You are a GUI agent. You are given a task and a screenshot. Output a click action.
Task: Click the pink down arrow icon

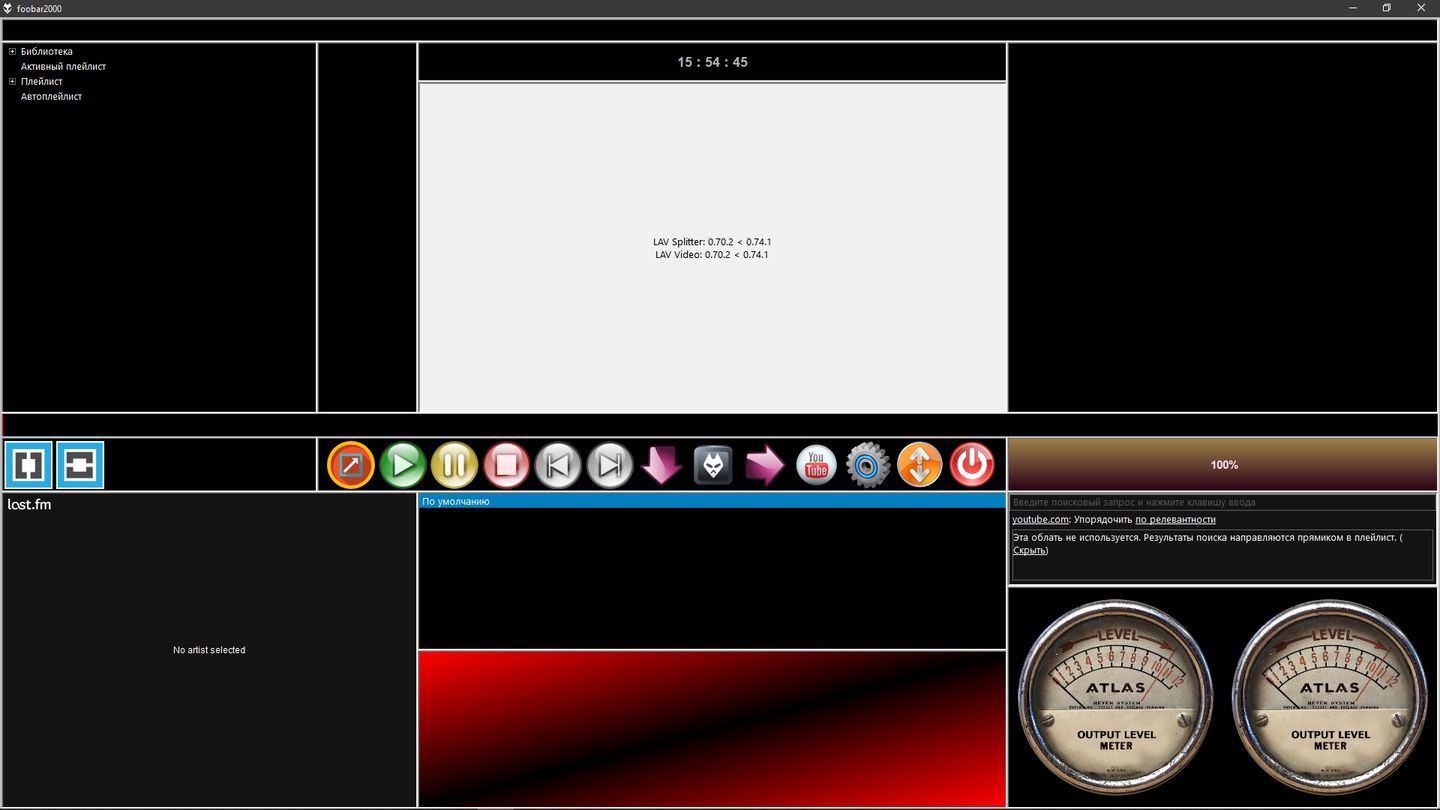pos(661,465)
